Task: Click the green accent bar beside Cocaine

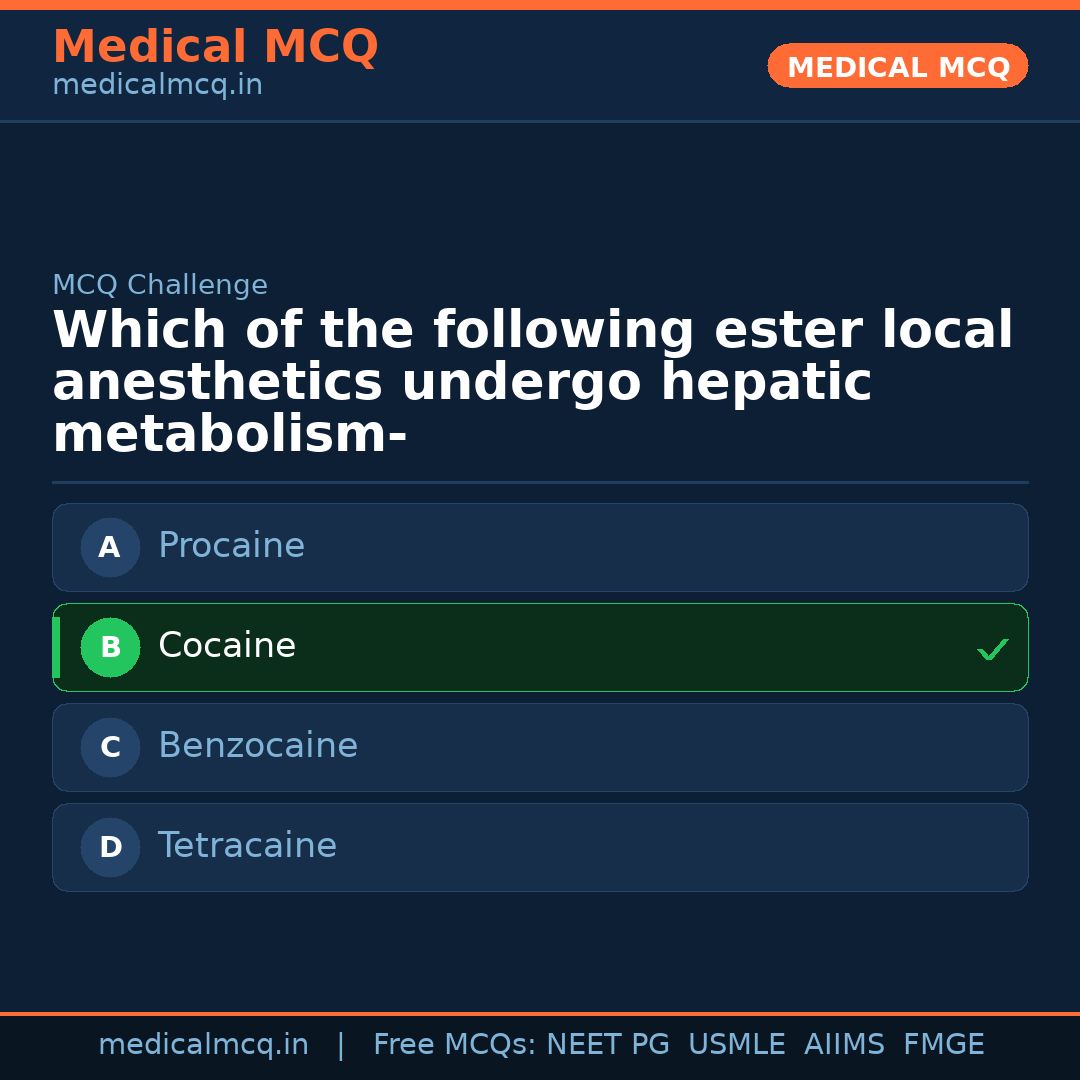Action: pos(56,647)
